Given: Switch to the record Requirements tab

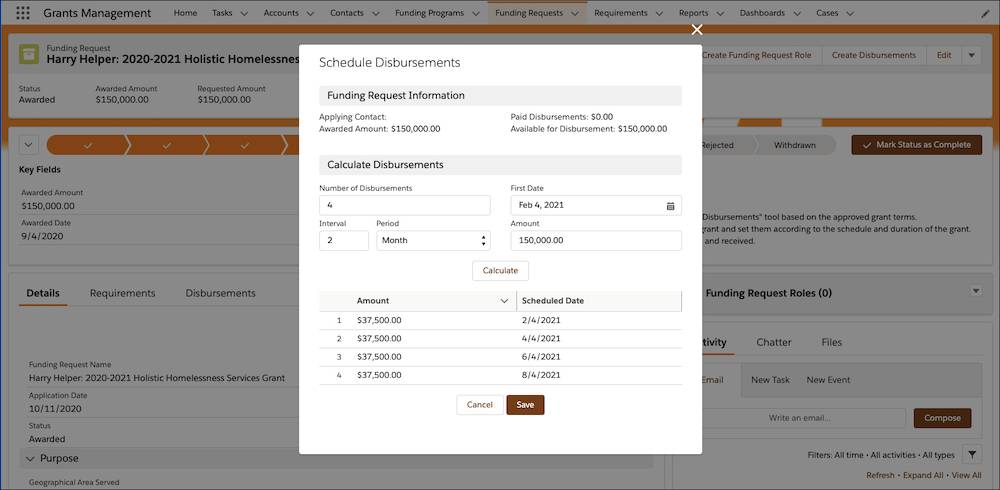Looking at the screenshot, I should tap(122, 293).
